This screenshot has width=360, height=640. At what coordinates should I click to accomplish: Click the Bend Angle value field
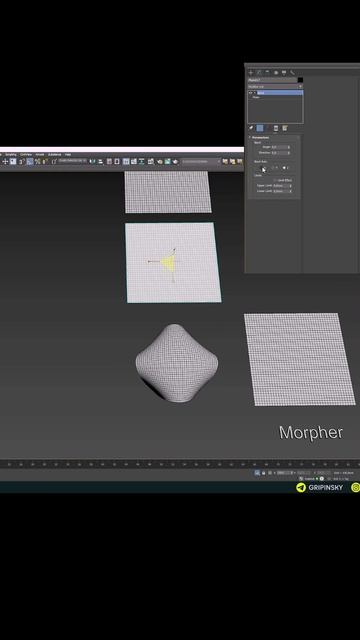click(x=281, y=147)
